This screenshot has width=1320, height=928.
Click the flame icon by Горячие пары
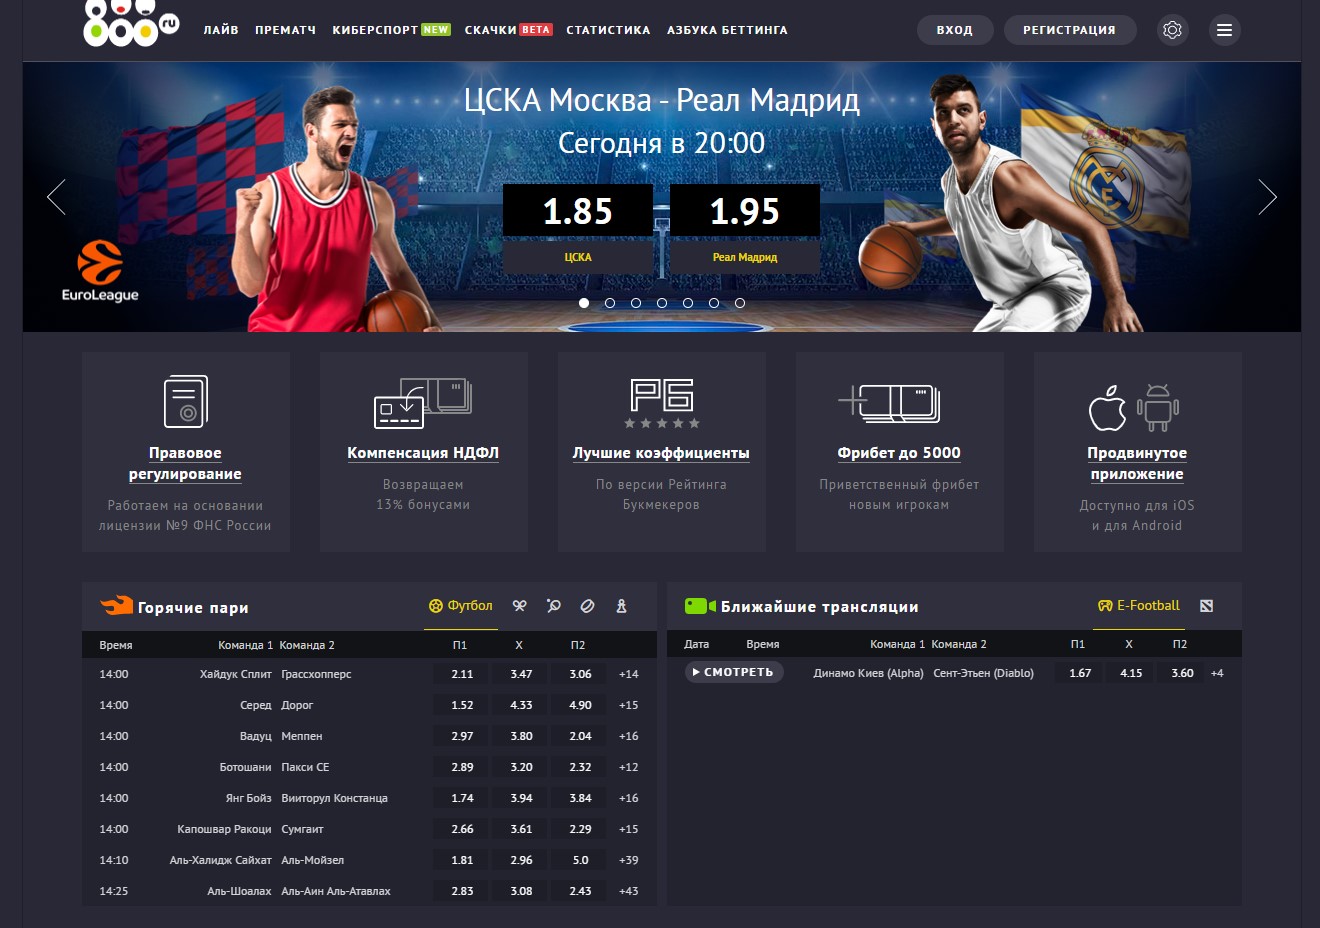(x=117, y=605)
